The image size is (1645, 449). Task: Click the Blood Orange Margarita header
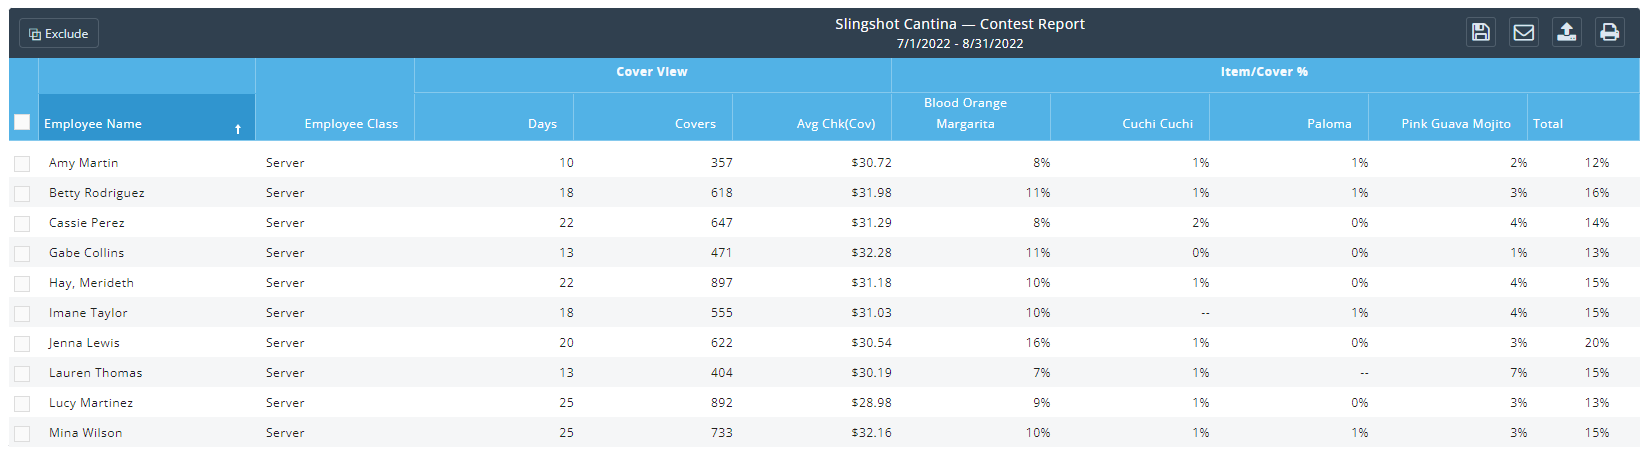point(965,114)
